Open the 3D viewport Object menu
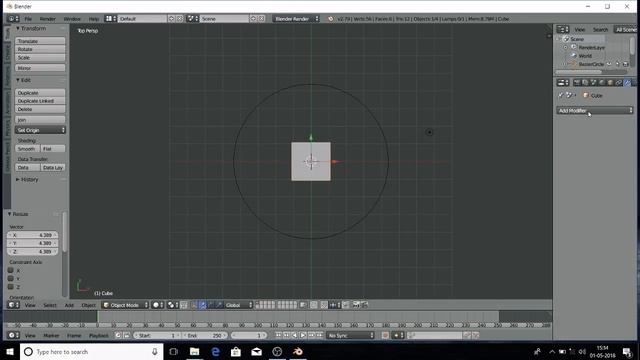 [x=88, y=305]
